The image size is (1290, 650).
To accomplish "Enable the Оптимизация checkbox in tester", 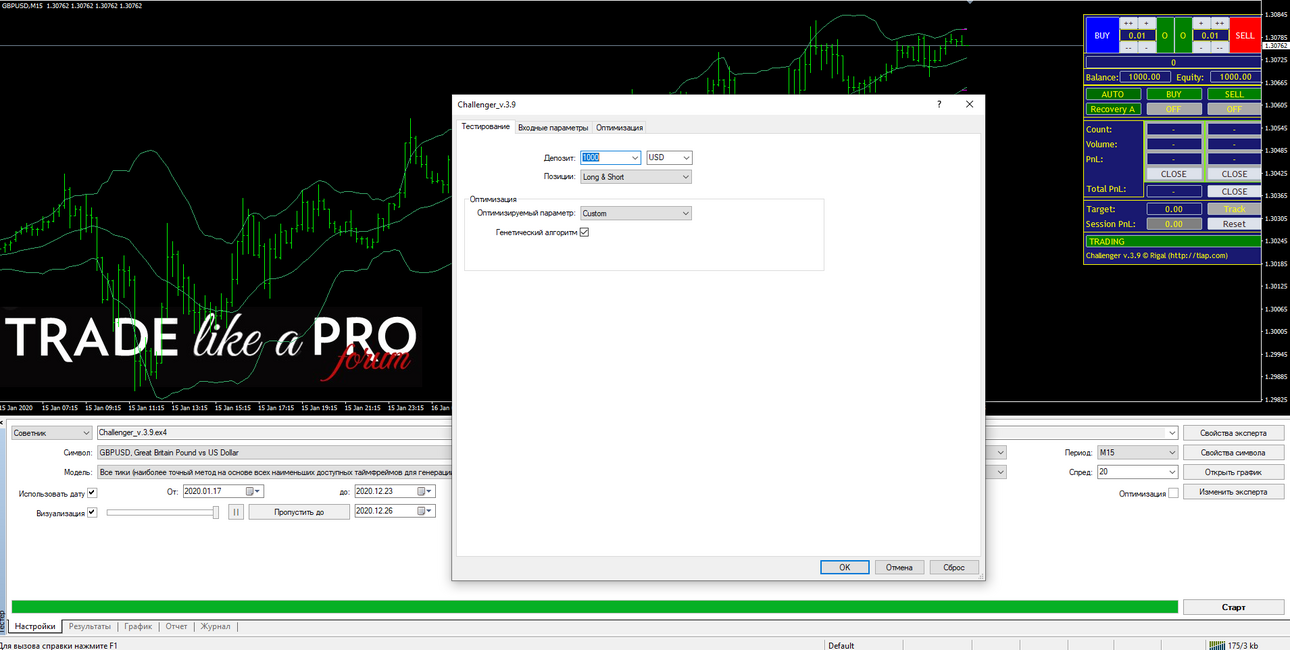I will (x=1174, y=492).
